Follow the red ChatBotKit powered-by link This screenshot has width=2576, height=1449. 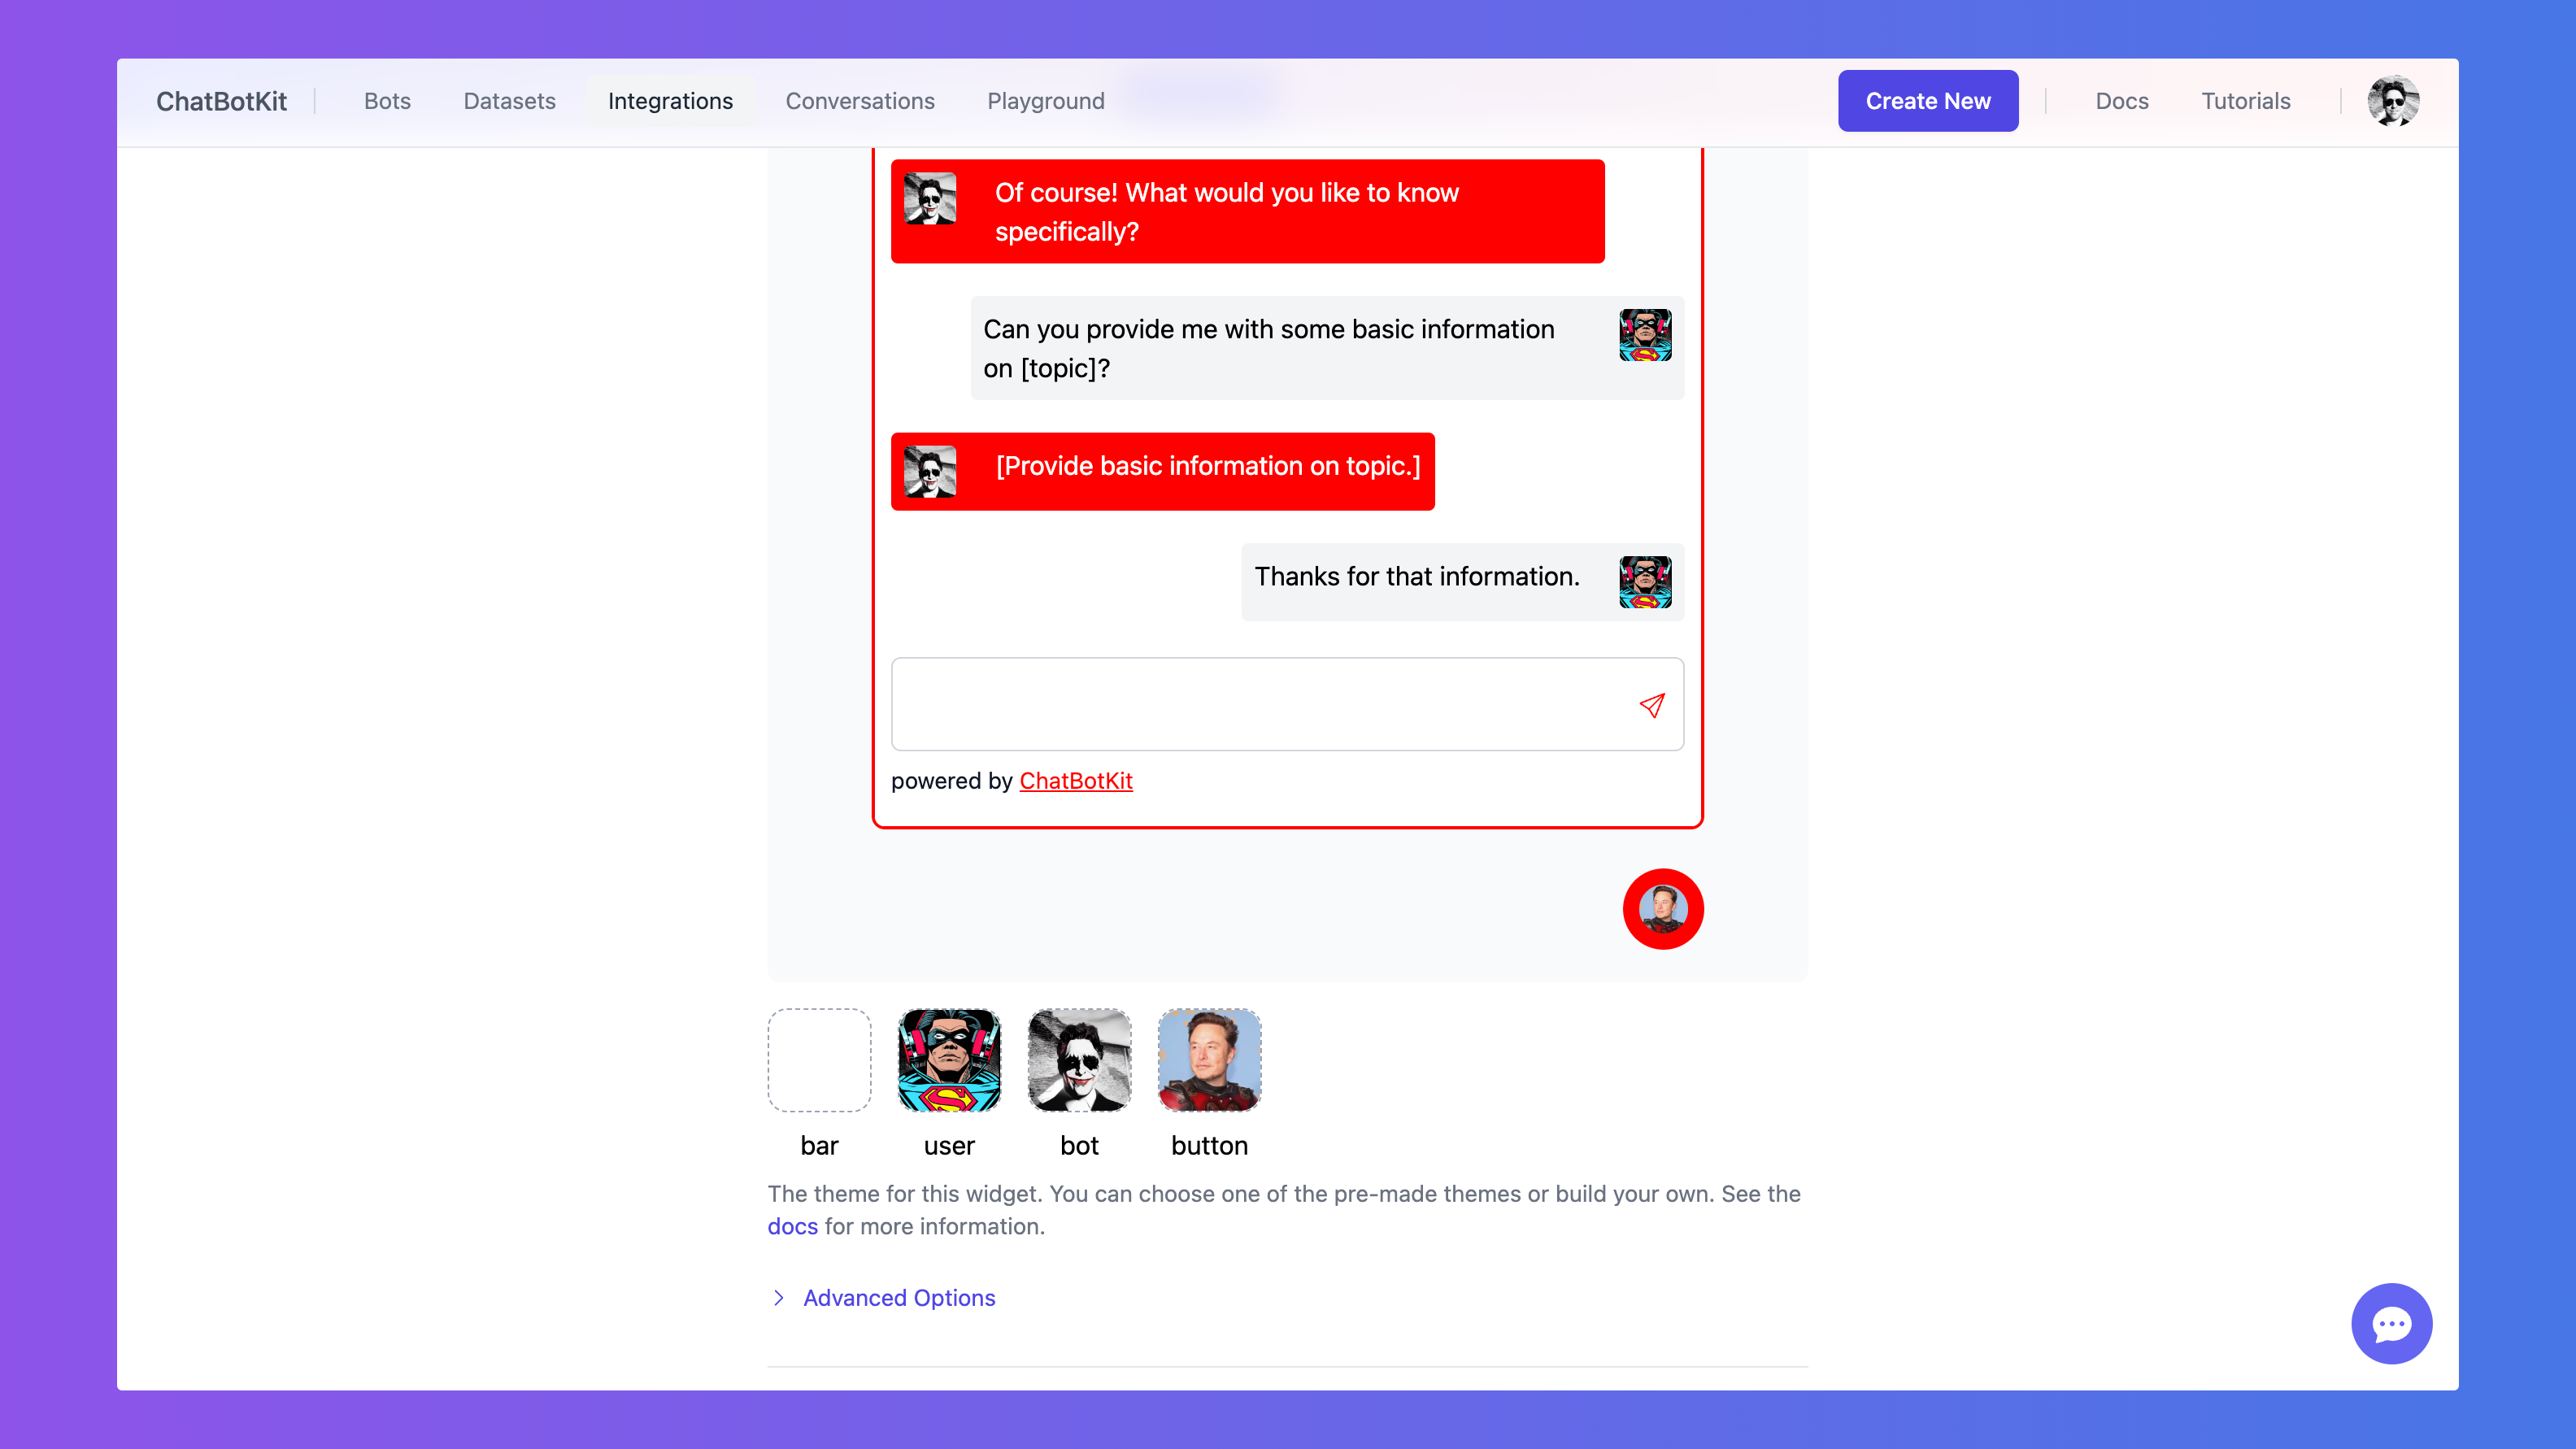click(1075, 780)
